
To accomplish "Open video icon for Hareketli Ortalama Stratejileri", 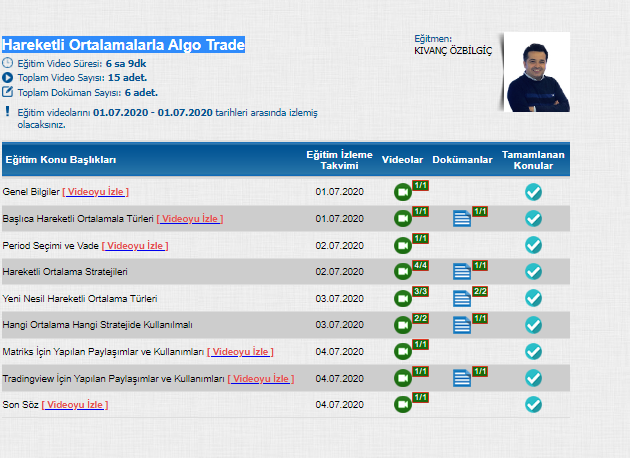I will pyautogui.click(x=403, y=272).
